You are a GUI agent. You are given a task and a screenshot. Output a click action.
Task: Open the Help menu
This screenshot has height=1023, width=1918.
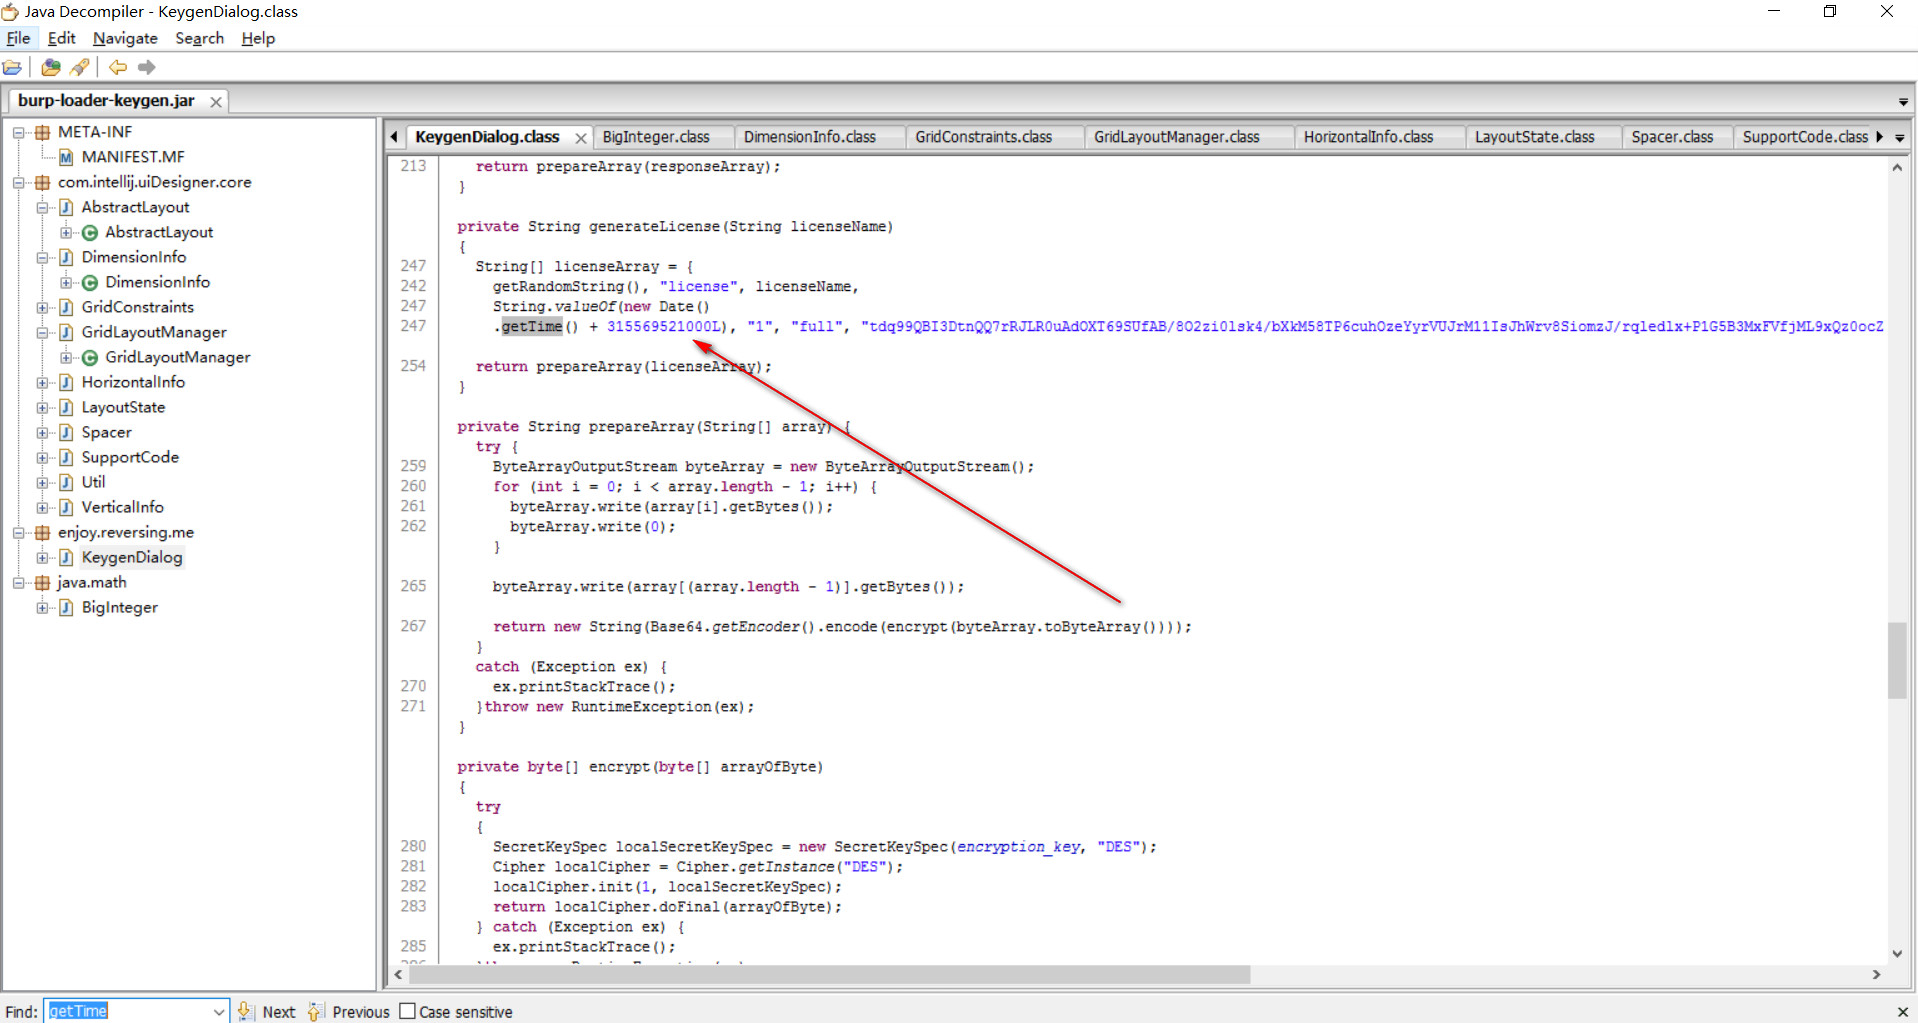pos(258,38)
